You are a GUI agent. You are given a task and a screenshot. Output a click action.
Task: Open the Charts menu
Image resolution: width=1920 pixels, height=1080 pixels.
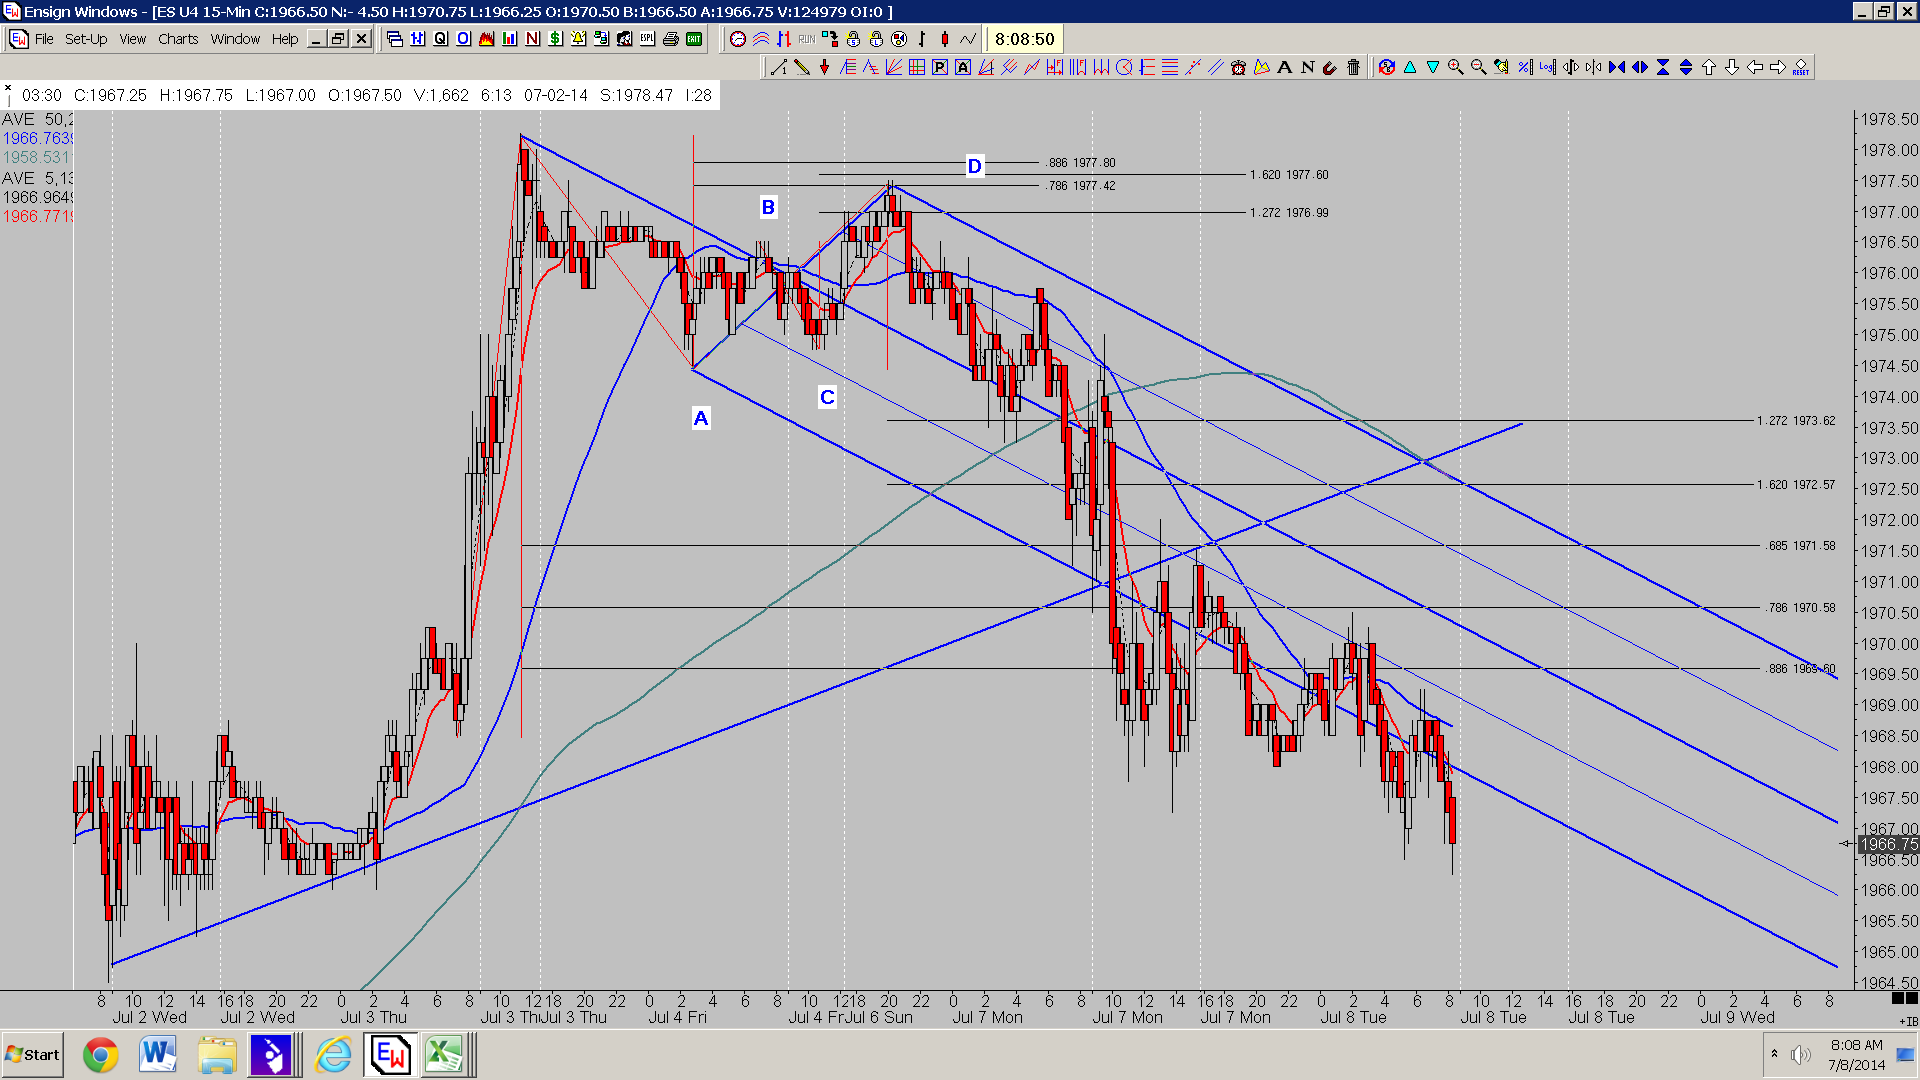point(178,39)
